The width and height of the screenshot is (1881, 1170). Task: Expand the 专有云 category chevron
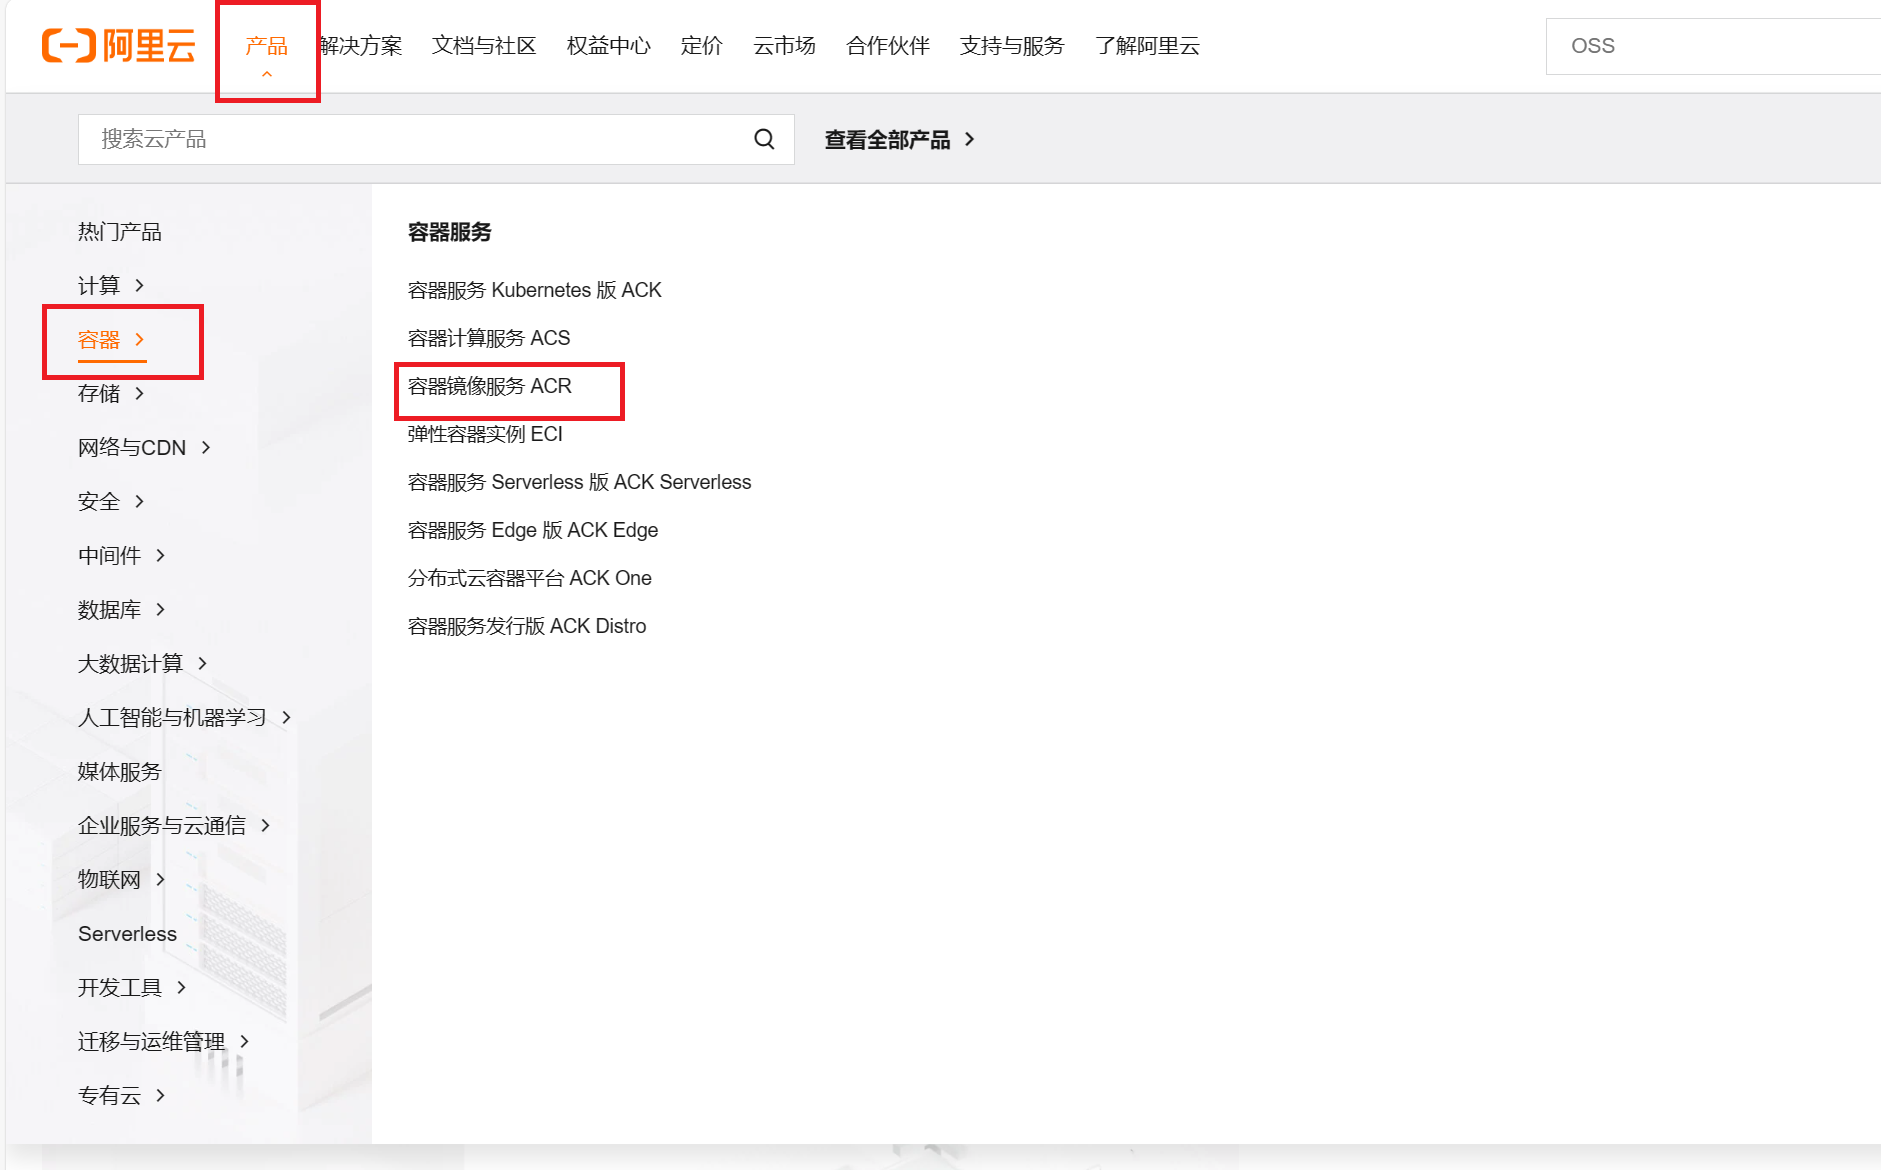pyautogui.click(x=160, y=1096)
